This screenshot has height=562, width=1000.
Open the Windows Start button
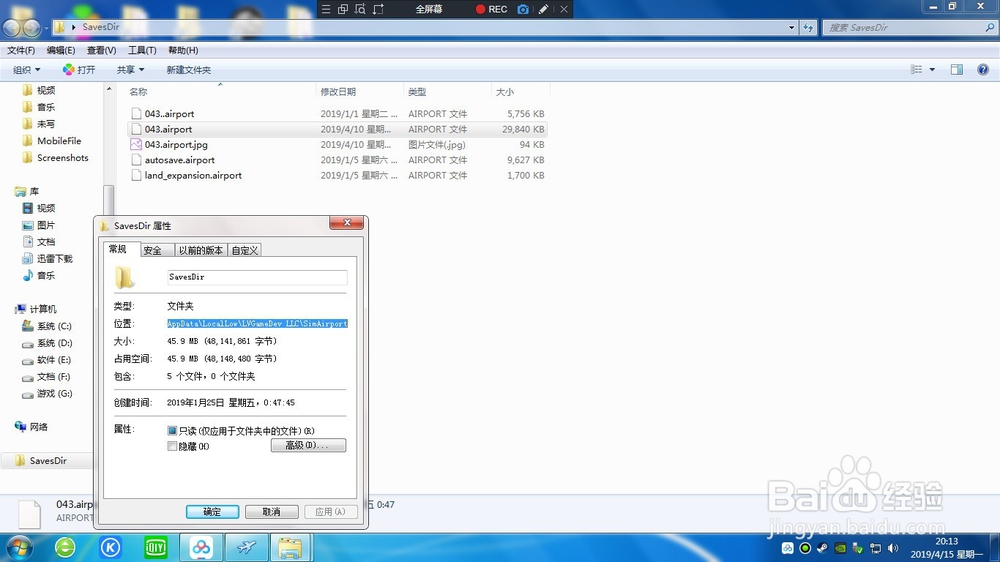tap(19, 547)
